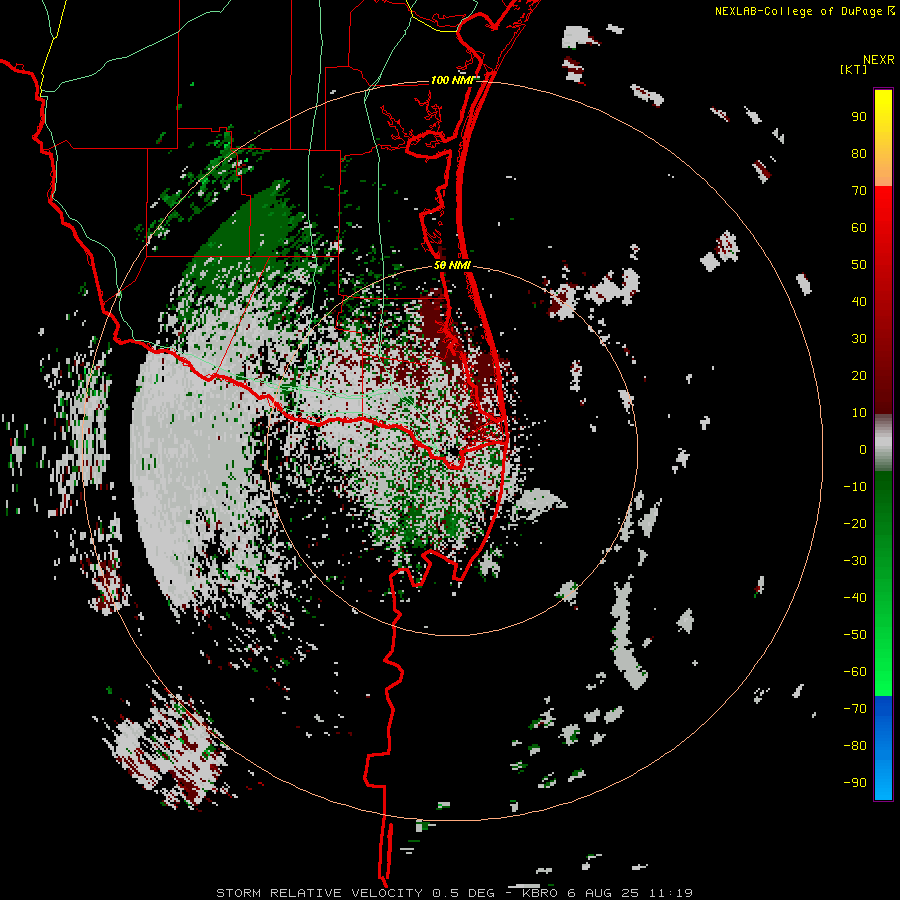Click STORM RELATIVE VELOCITY caption text
The image size is (900, 900).
[319, 893]
